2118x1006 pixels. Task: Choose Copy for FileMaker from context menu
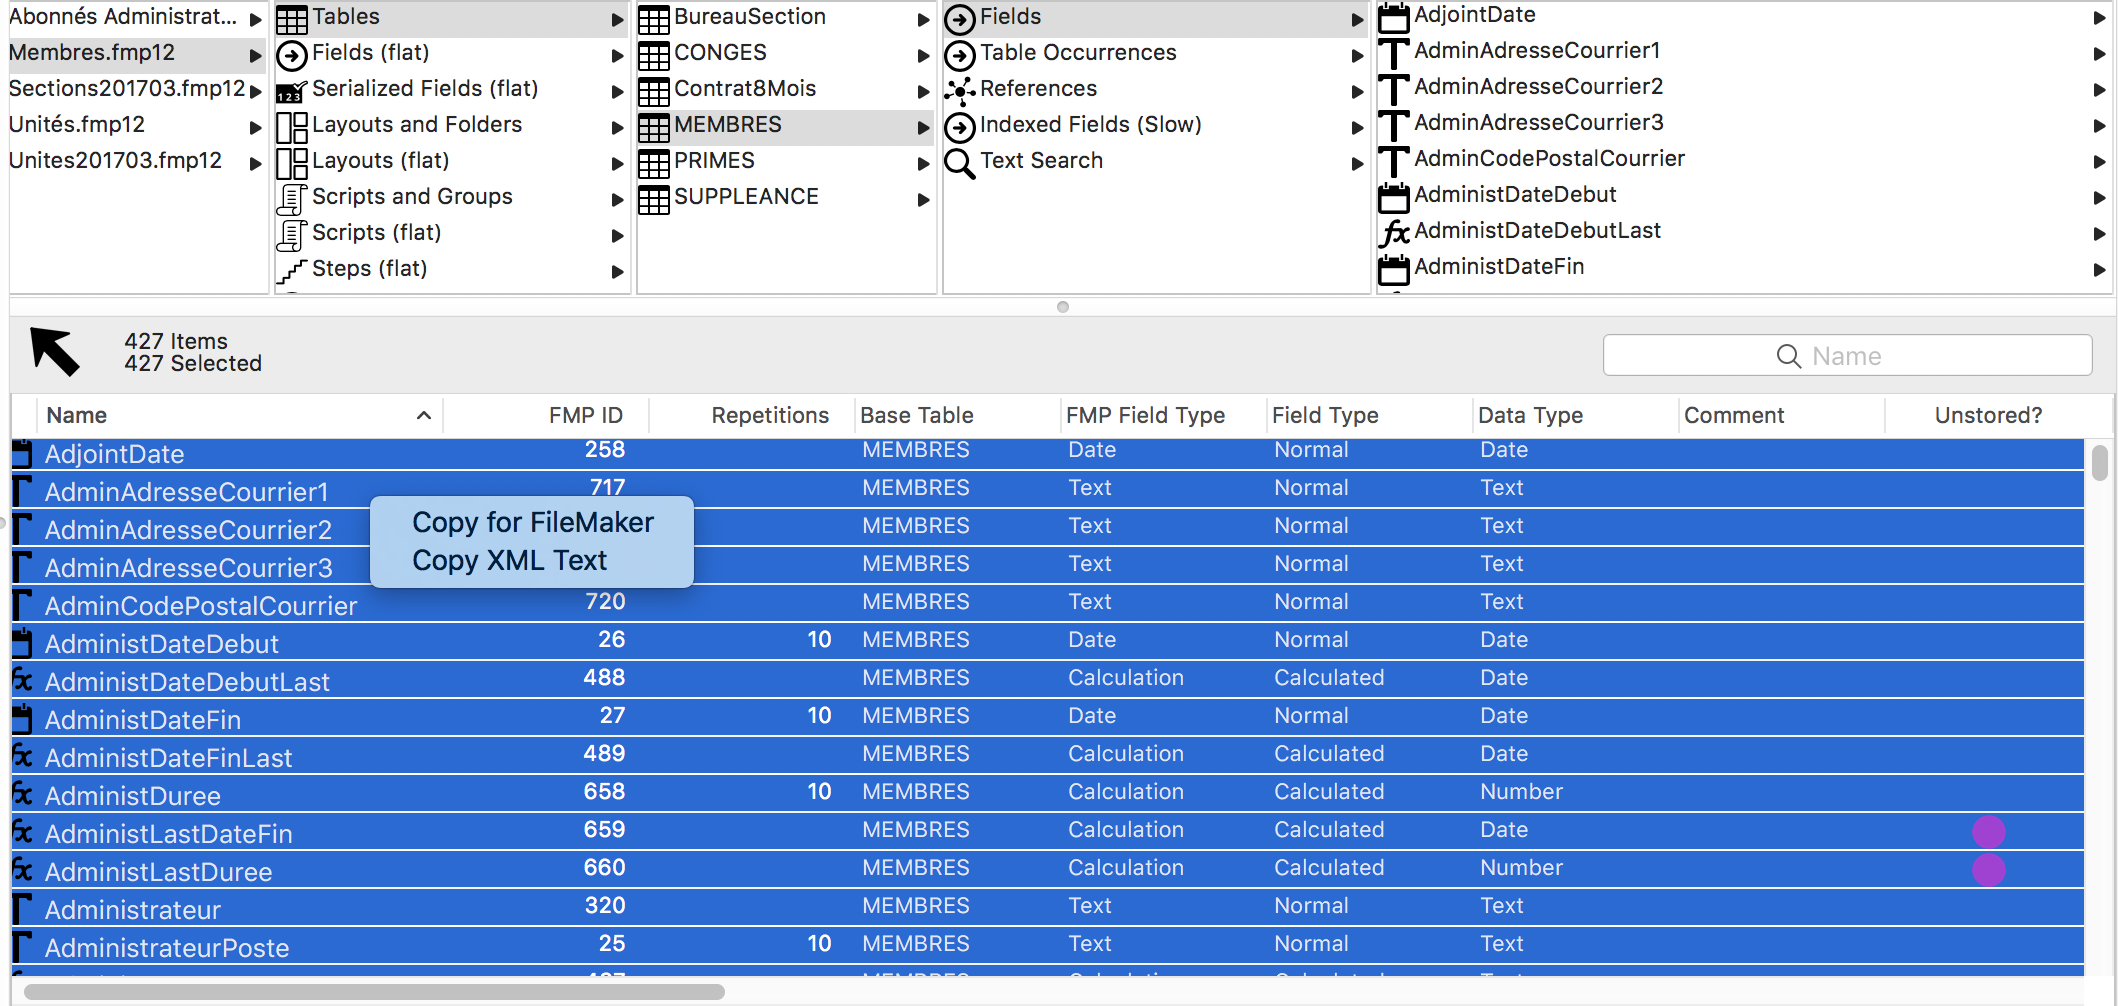[532, 523]
